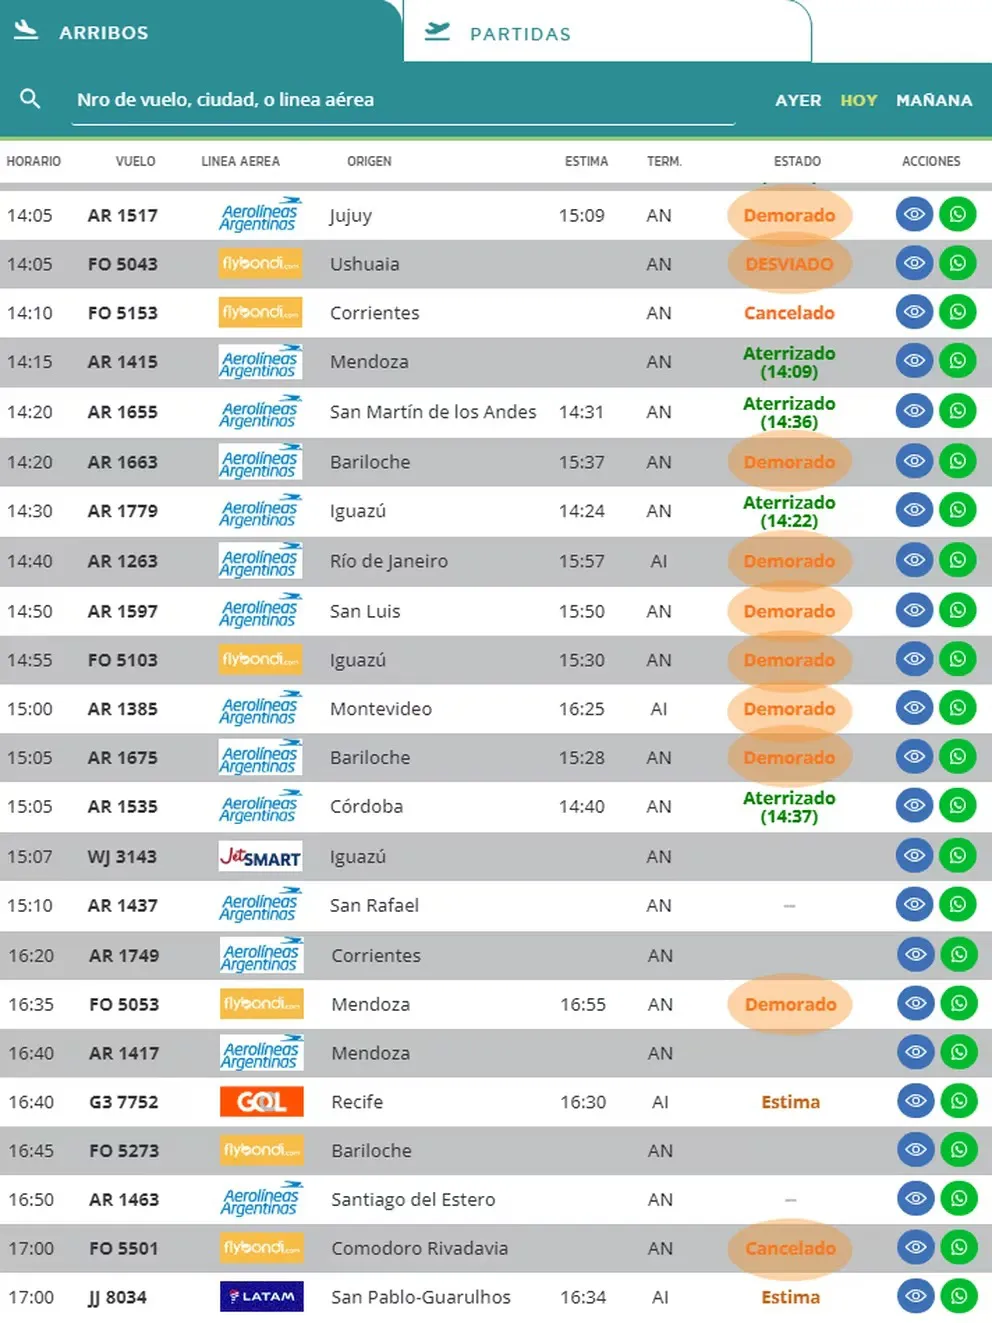Screen dimensions: 992x1323
Task: Show details for flight FO 5501
Action: coord(915,1247)
